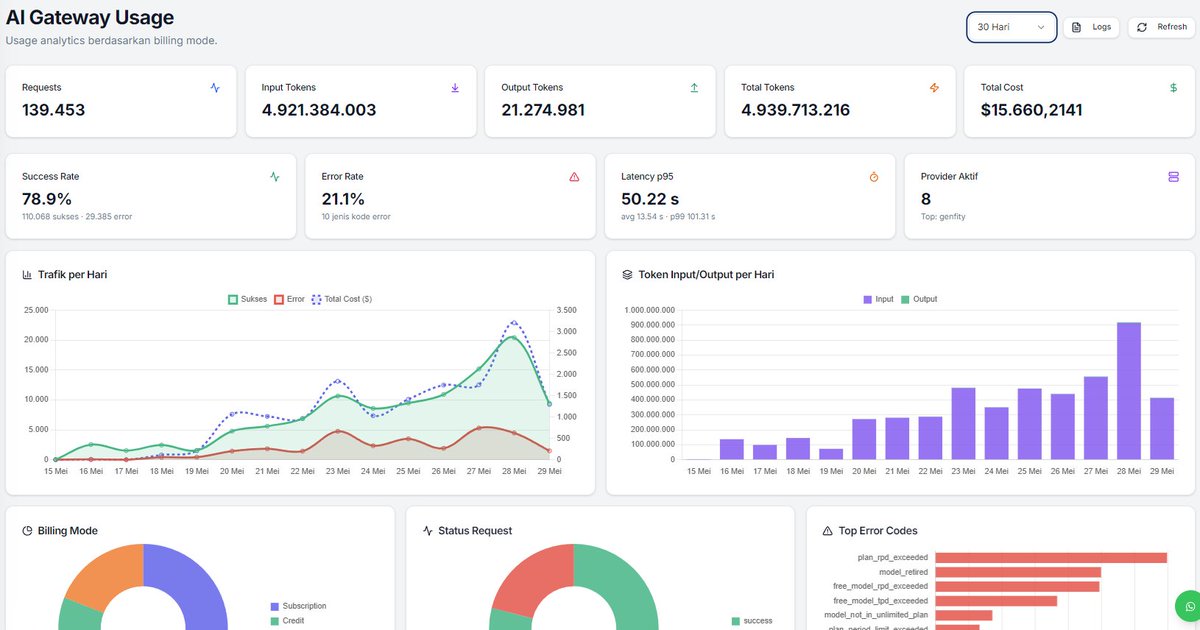Click the lightning icon on Total Tokens card
Screen dimensions: 1200x630
pyautogui.click(x=935, y=88)
